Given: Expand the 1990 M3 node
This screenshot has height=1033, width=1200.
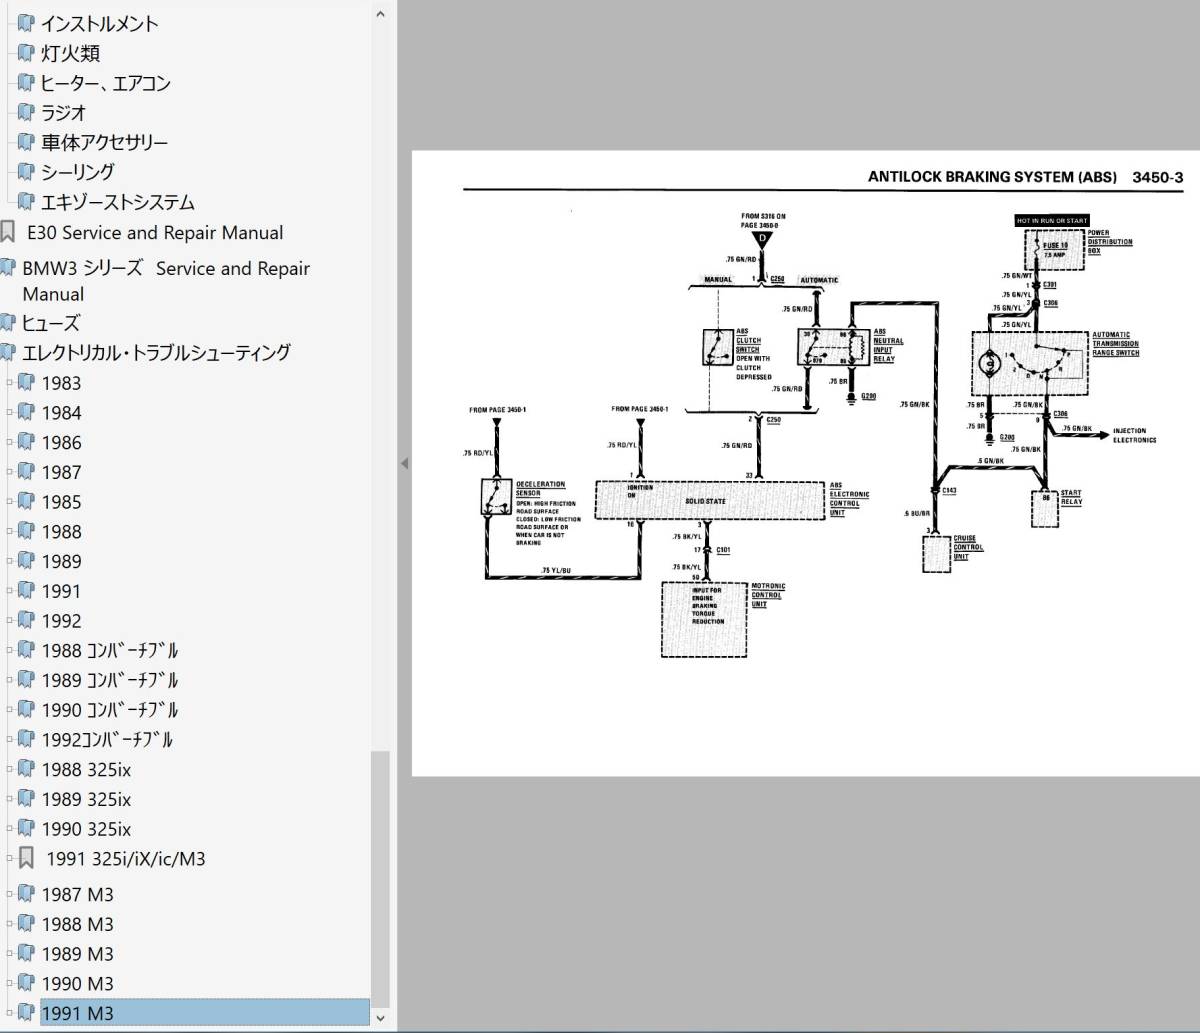Looking at the screenshot, I should (10, 983).
